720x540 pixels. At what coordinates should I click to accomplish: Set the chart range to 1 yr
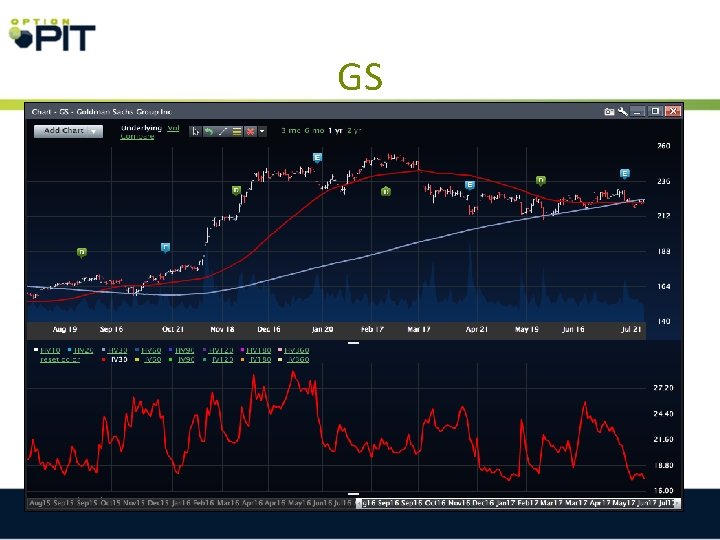click(x=335, y=130)
